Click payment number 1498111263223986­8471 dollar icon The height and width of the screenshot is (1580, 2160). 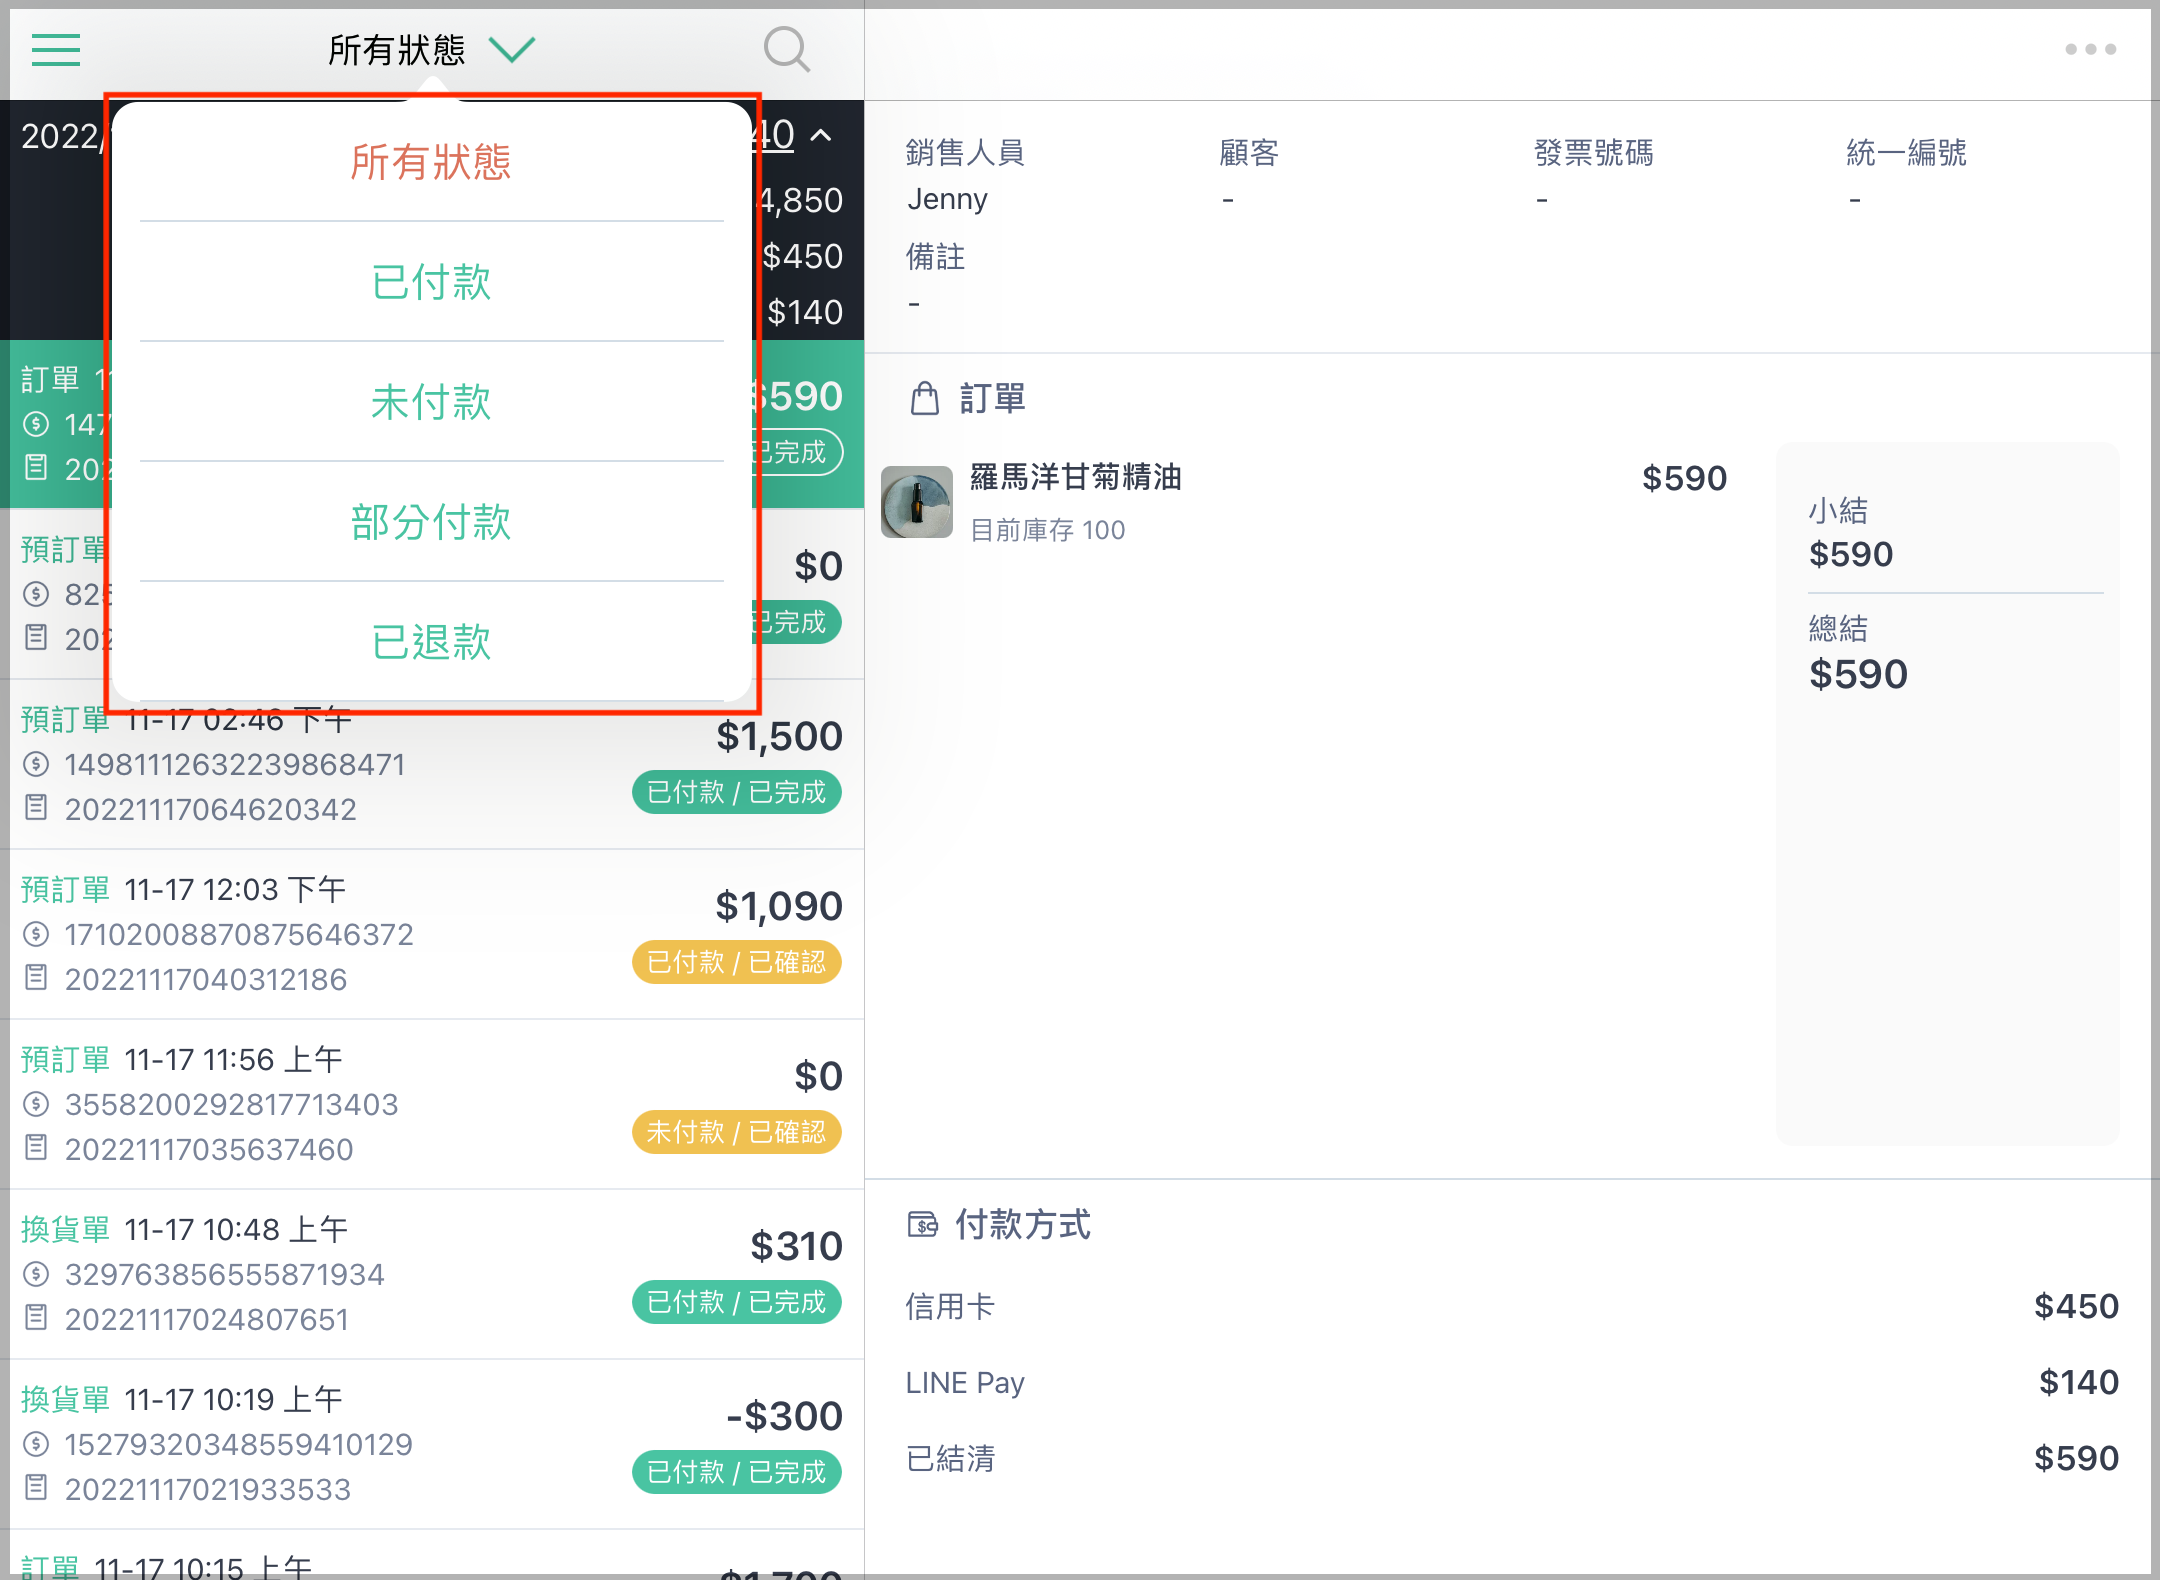36,764
